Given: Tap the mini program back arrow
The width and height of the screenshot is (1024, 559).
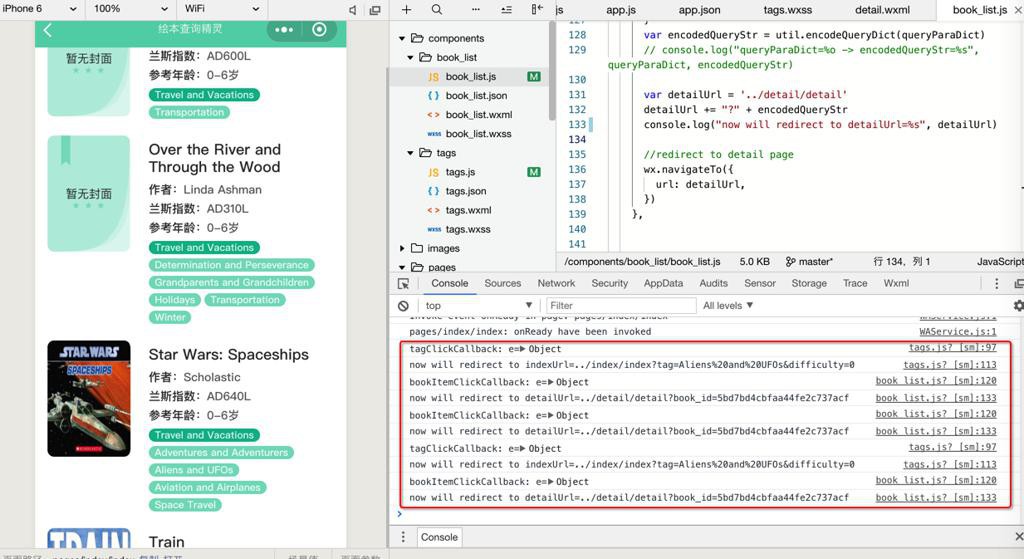Looking at the screenshot, I should click(47, 30).
